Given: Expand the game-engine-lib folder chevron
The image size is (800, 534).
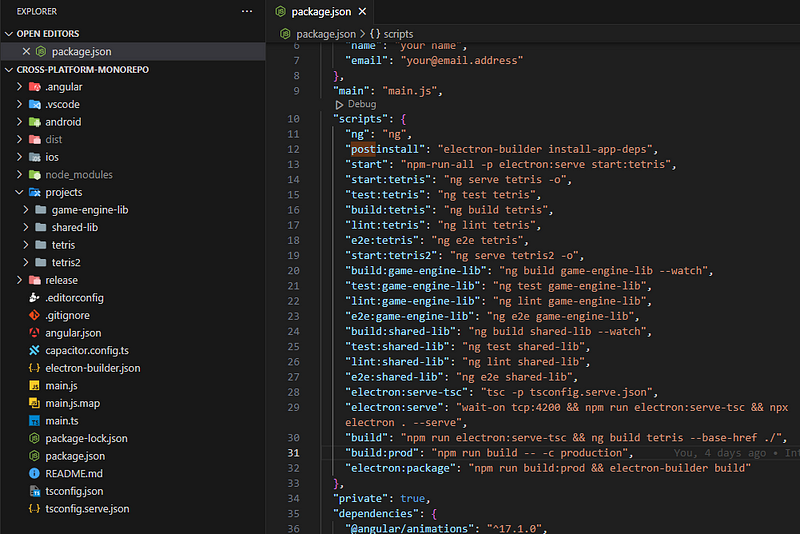Looking at the screenshot, I should (26, 210).
